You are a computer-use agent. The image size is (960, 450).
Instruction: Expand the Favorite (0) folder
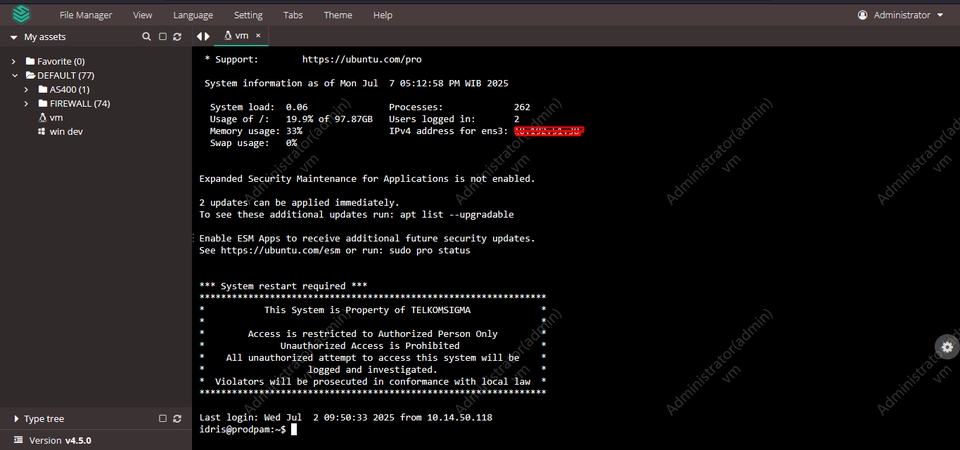point(13,61)
